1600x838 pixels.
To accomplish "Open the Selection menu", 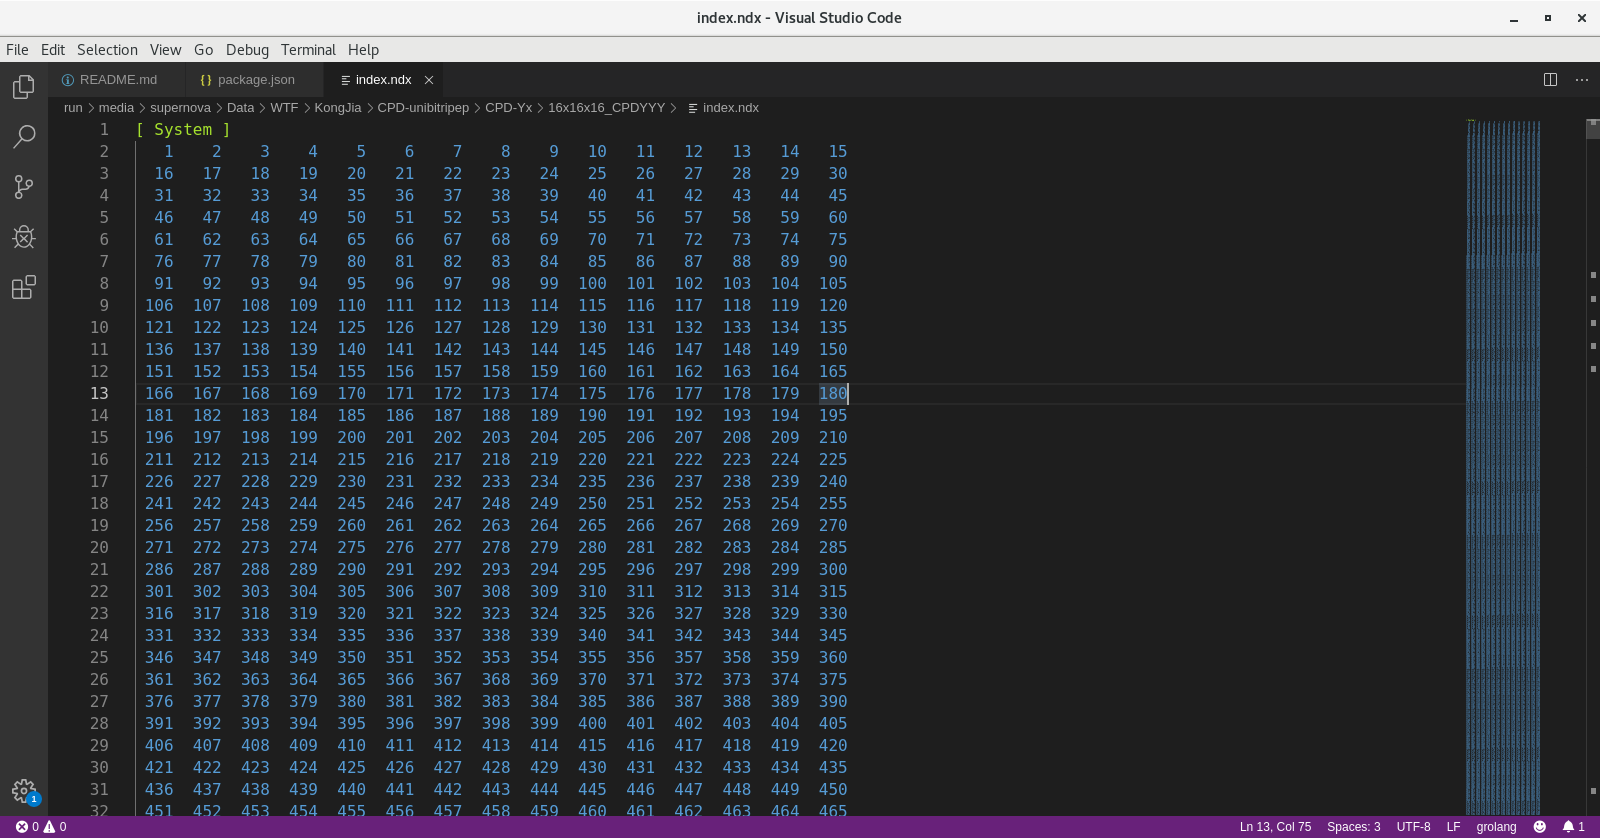I will coord(107,50).
